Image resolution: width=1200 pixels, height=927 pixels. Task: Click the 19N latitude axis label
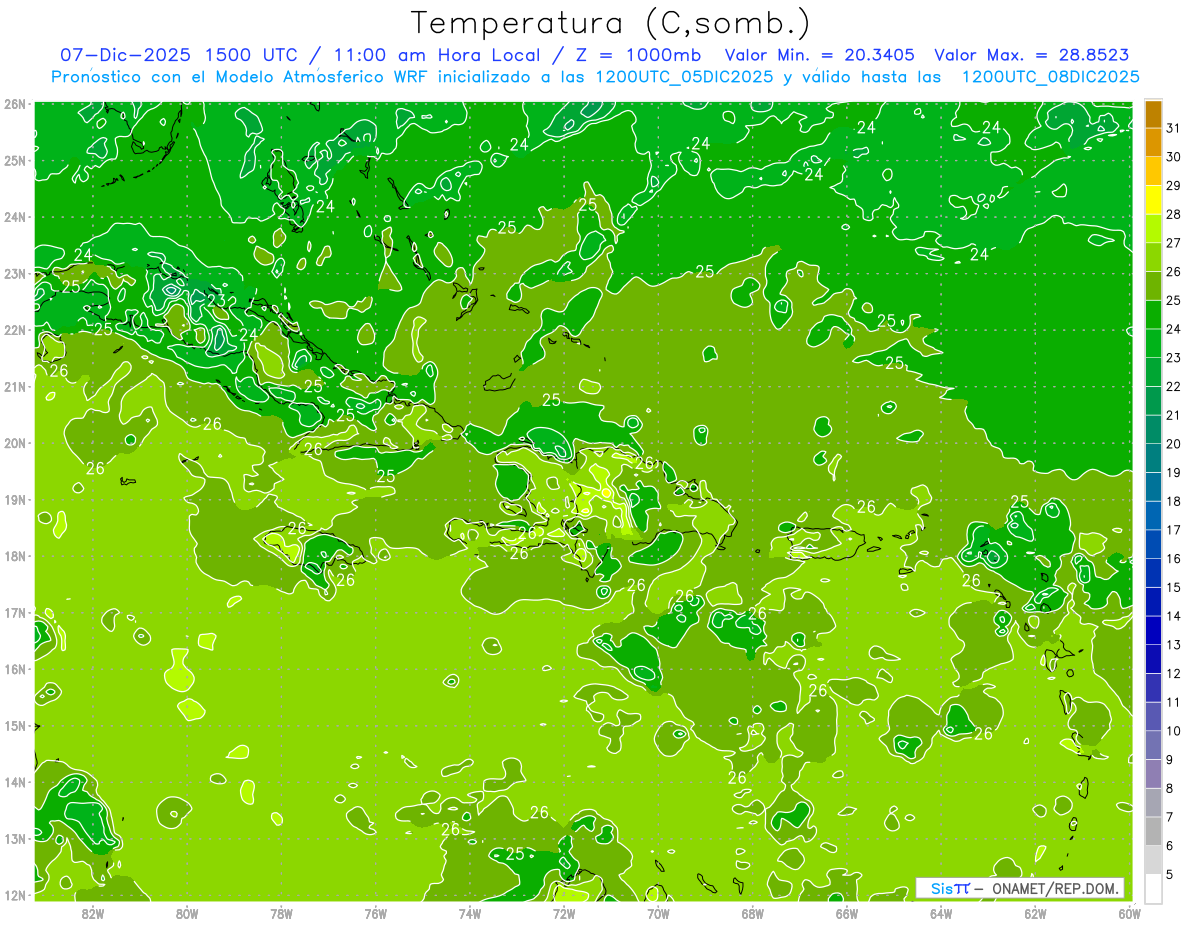click(15, 499)
